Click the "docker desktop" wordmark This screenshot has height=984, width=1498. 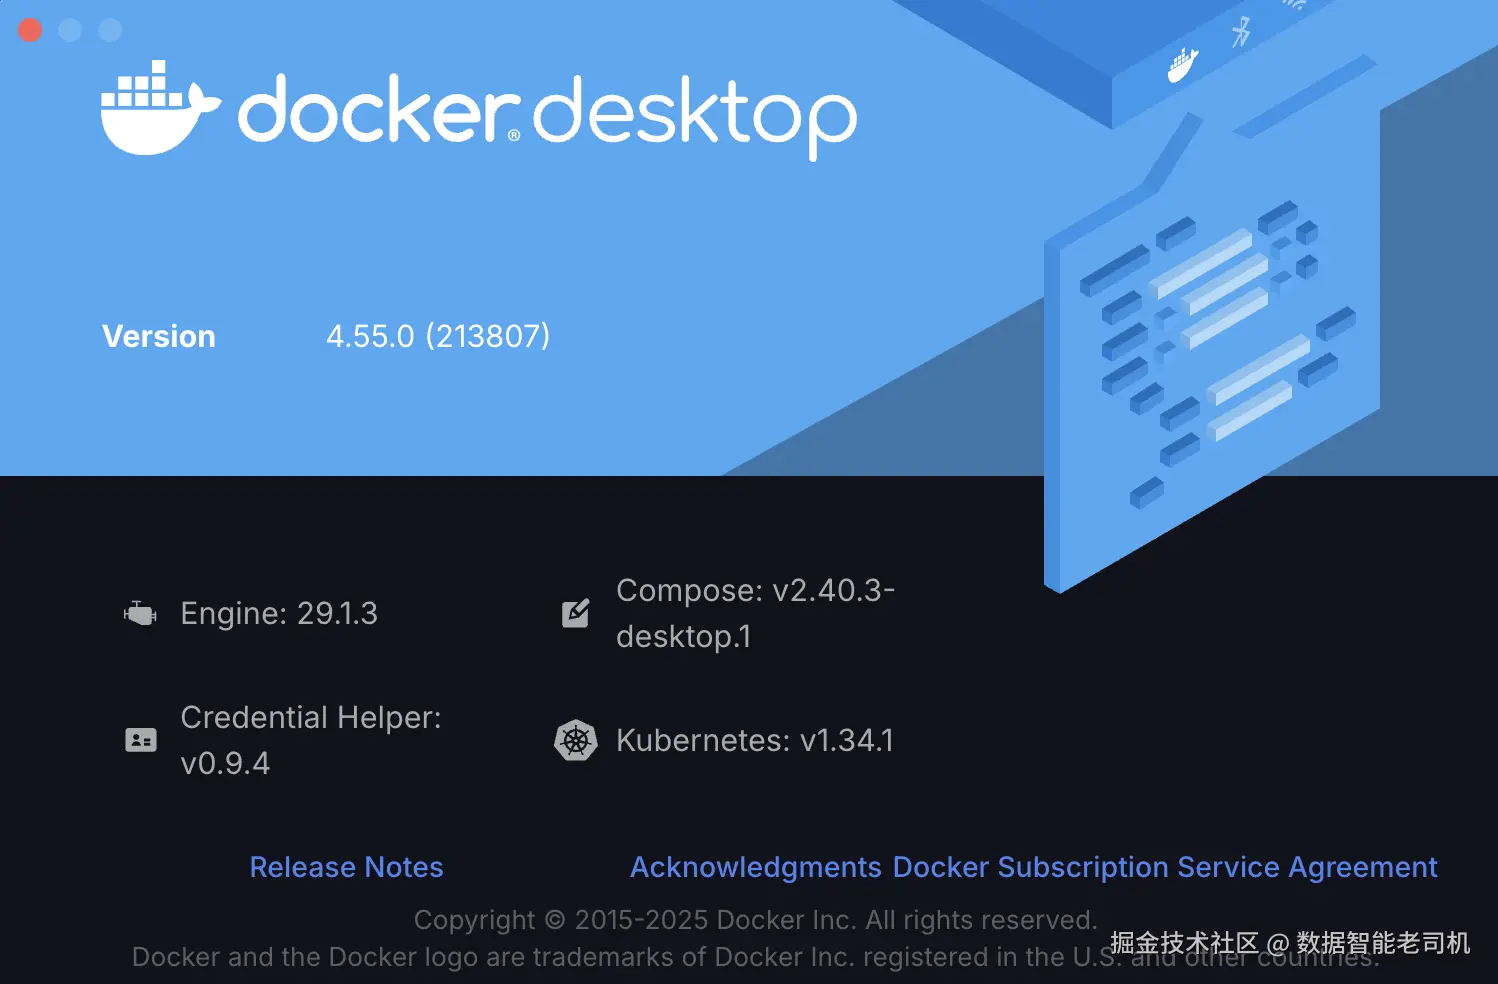(x=547, y=115)
